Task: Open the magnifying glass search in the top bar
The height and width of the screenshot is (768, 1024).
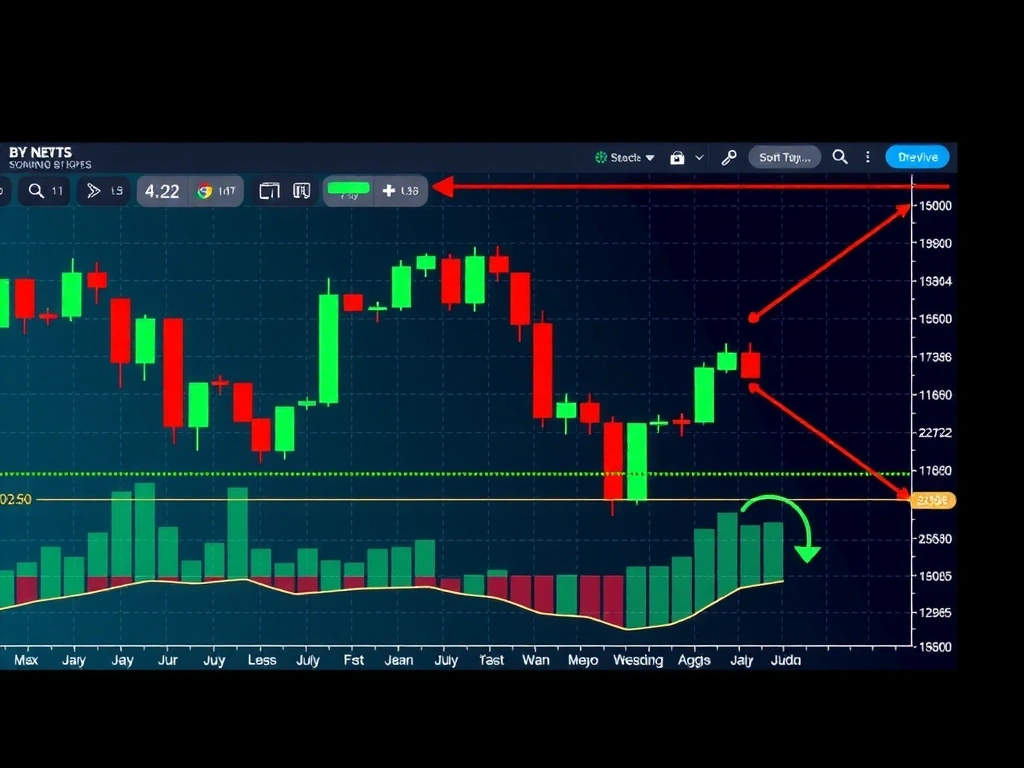Action: 840,157
